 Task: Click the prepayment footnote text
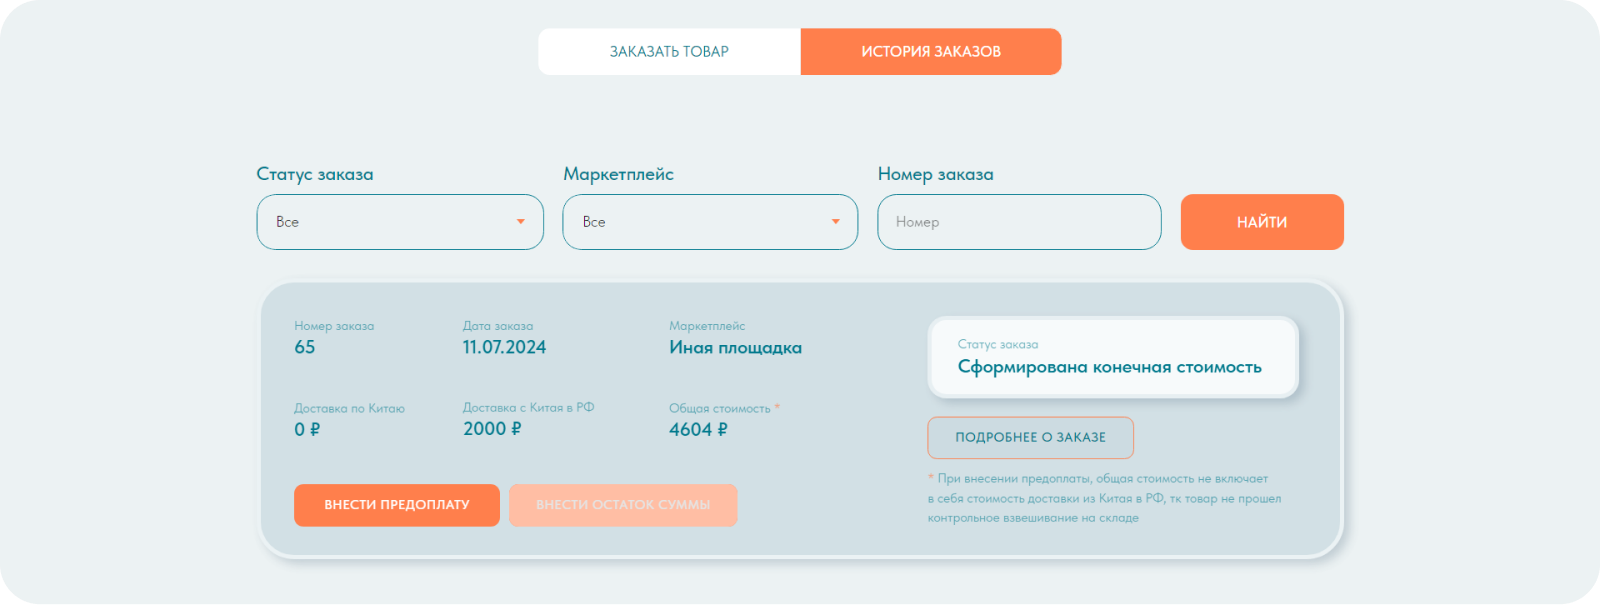(x=1104, y=498)
